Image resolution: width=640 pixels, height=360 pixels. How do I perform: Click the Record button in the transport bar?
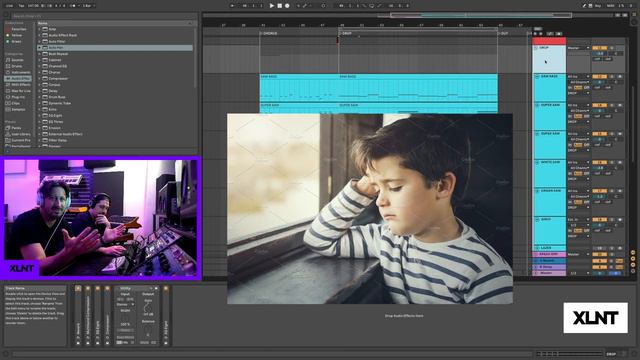click(x=287, y=6)
